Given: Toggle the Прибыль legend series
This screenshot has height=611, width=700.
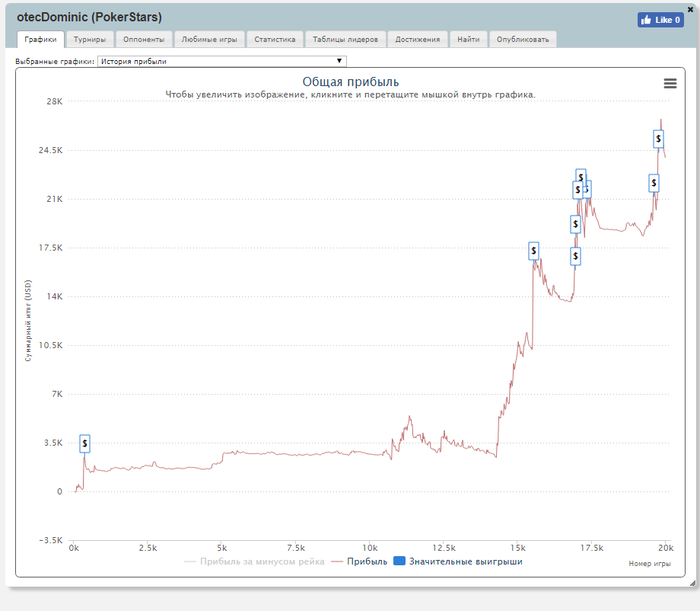Looking at the screenshot, I should (359, 561).
